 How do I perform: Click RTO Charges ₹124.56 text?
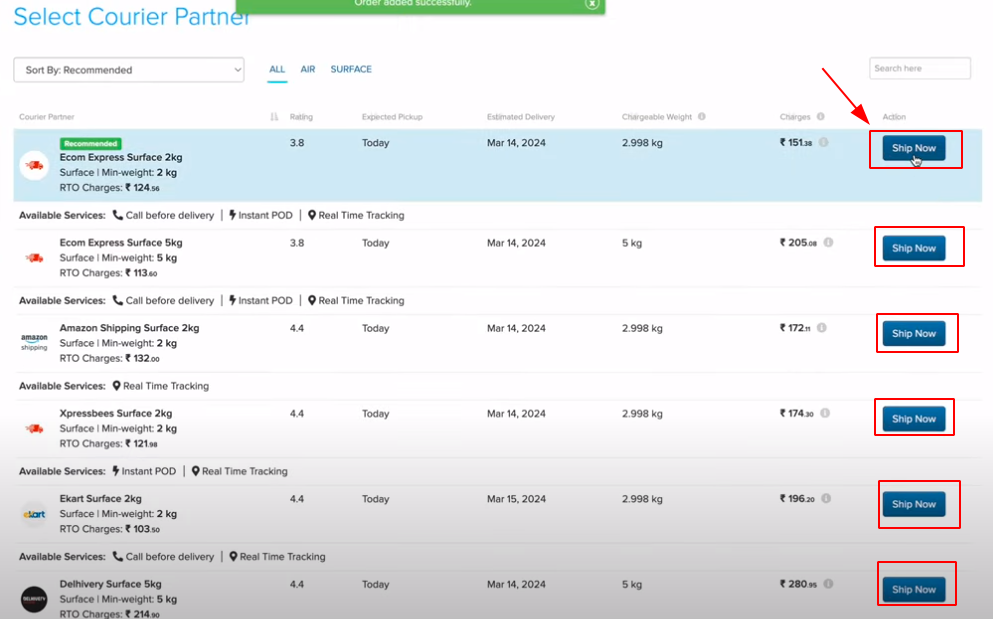tap(110, 188)
